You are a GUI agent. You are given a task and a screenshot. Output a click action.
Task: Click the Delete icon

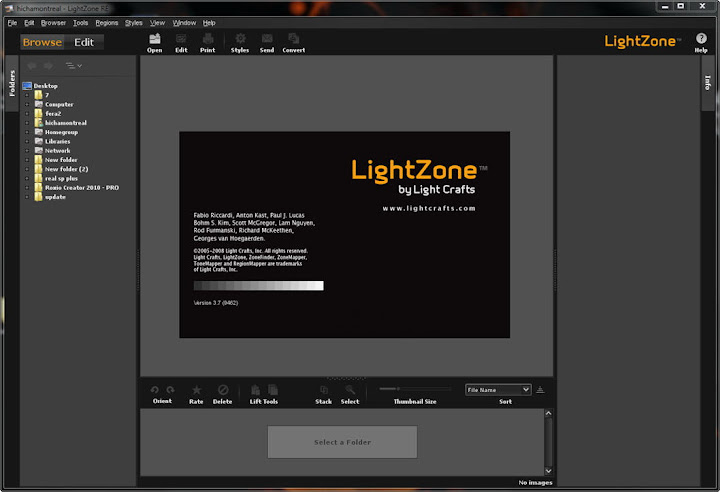(x=223, y=390)
